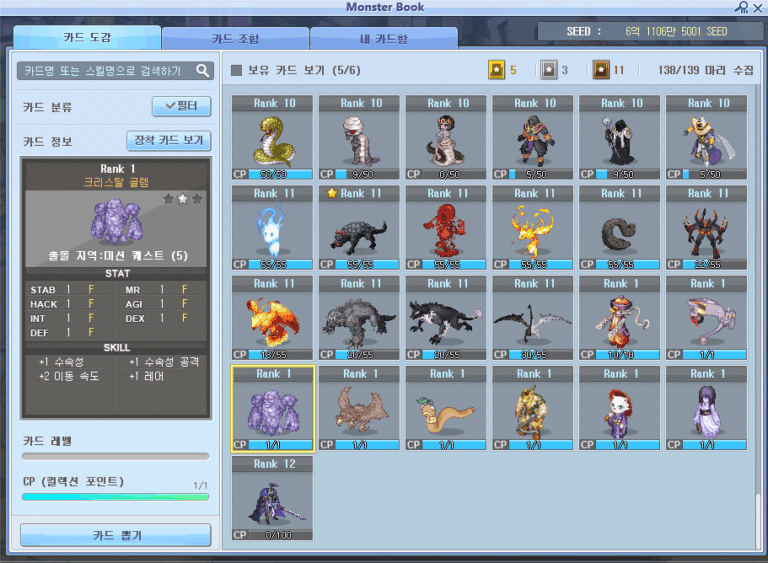Toggle the 보유 카드 보기 checkbox
The image size is (768, 563).
pos(237,71)
